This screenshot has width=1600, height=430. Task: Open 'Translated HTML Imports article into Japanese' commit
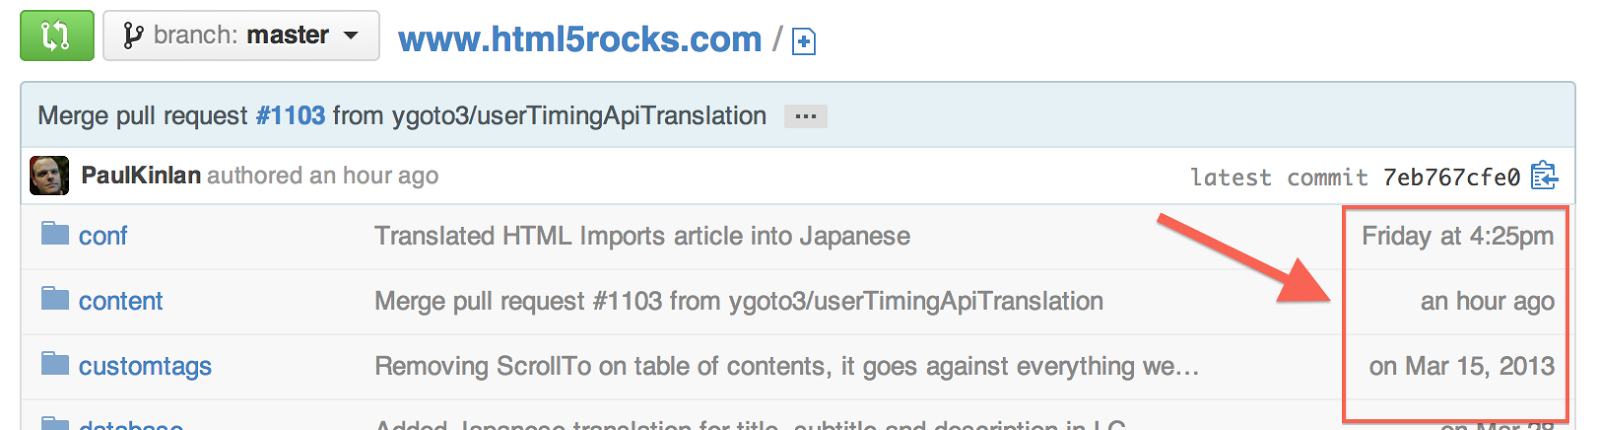(642, 236)
